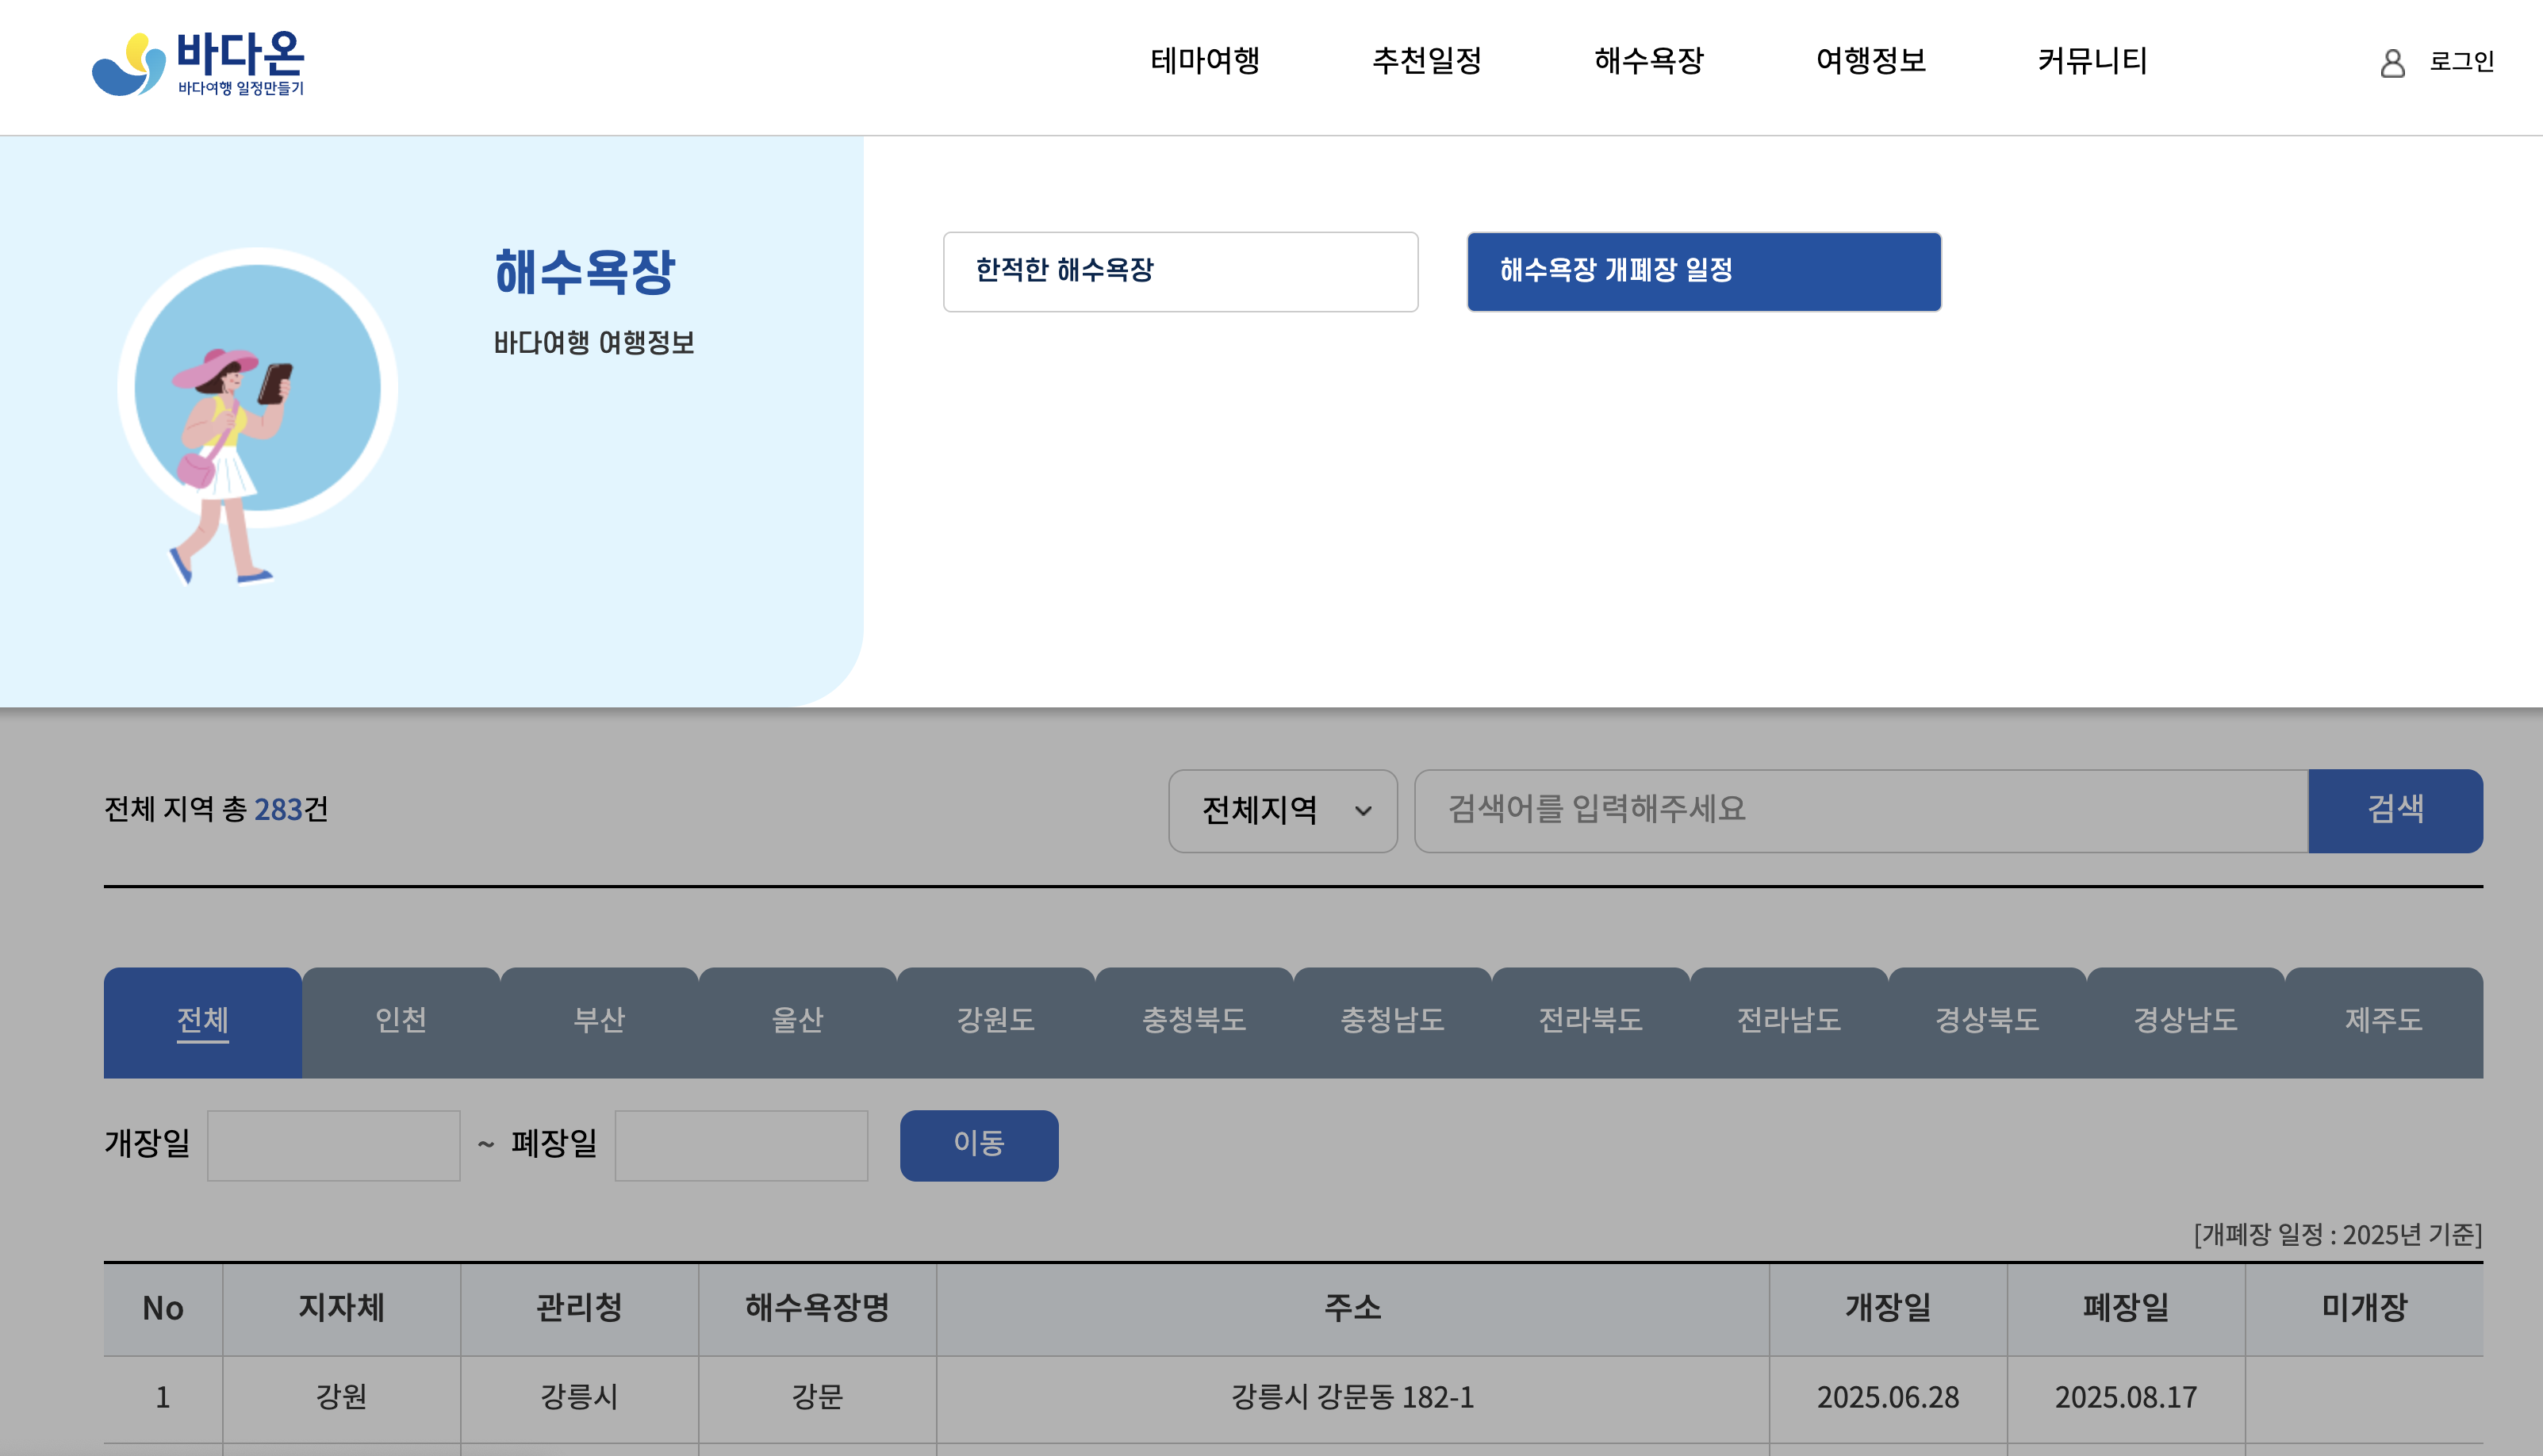The height and width of the screenshot is (1456, 2543).
Task: Click the 개장일 date input field
Action: tap(333, 1145)
